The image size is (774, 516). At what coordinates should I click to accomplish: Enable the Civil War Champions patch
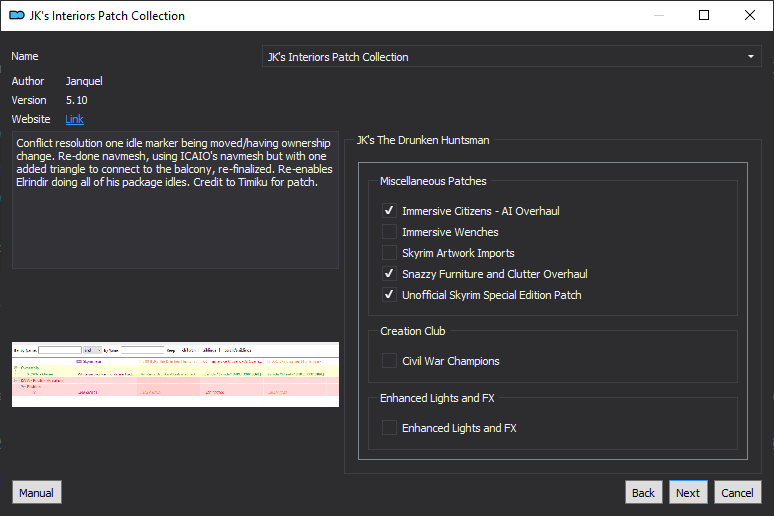pos(389,361)
